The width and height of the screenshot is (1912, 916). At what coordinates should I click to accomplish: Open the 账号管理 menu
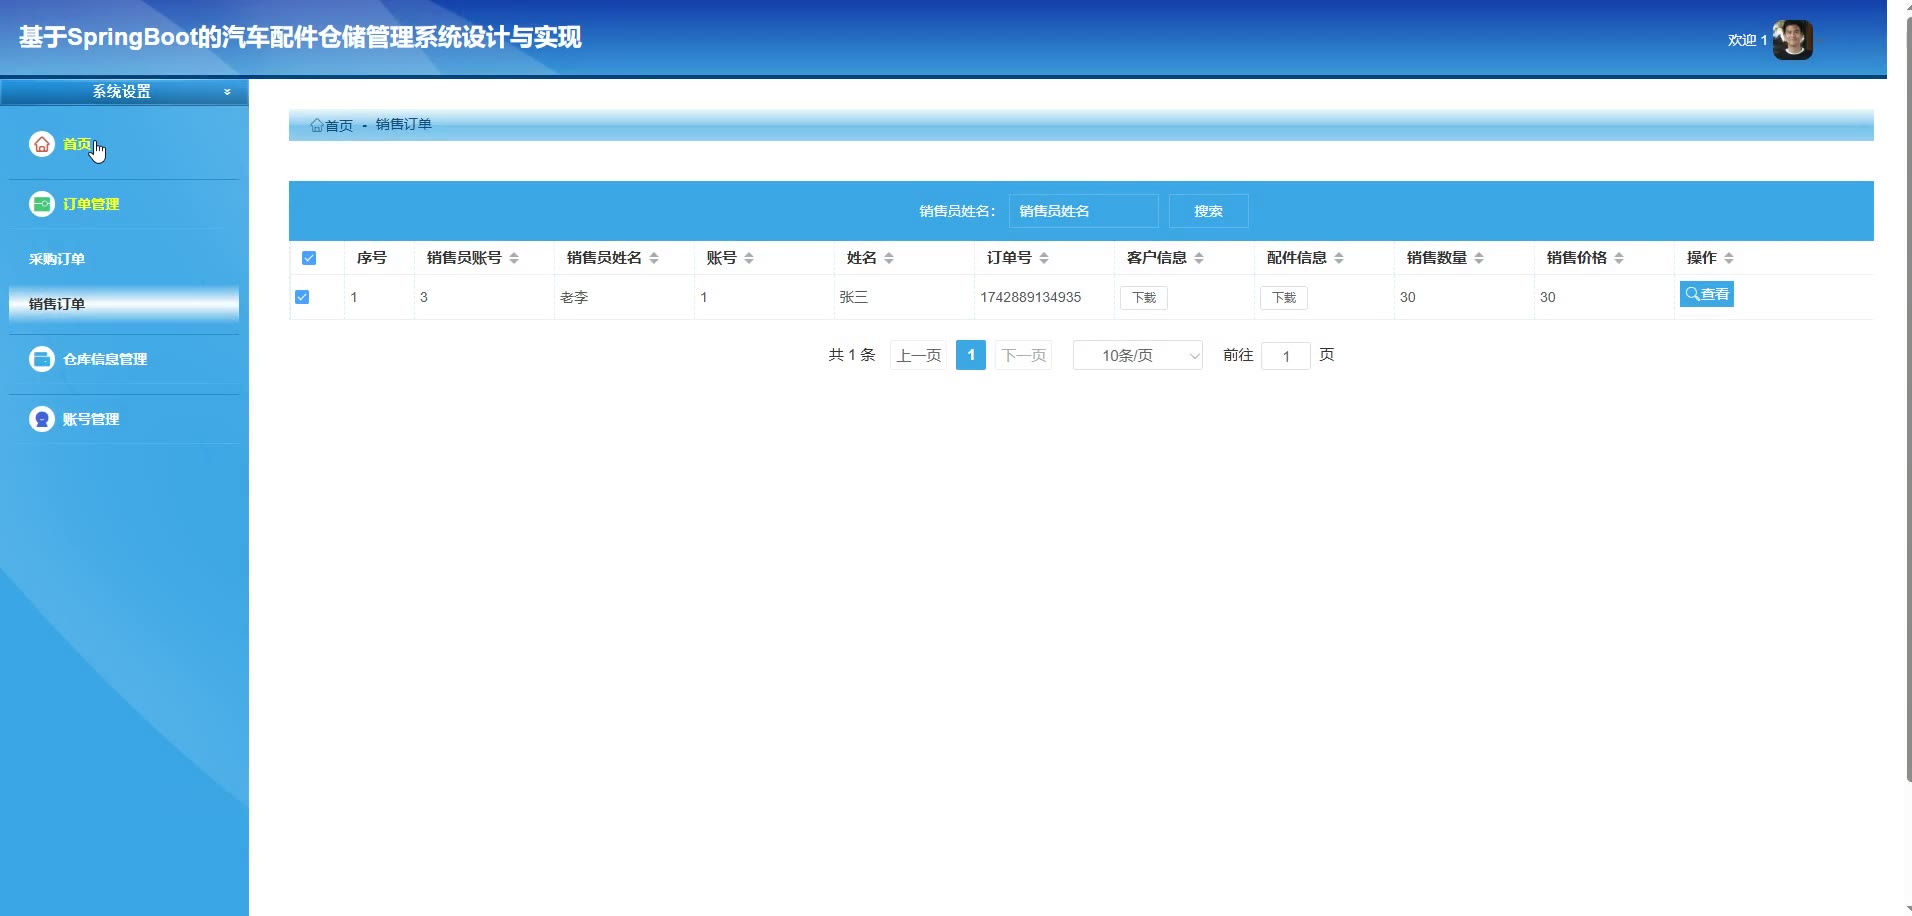91,419
